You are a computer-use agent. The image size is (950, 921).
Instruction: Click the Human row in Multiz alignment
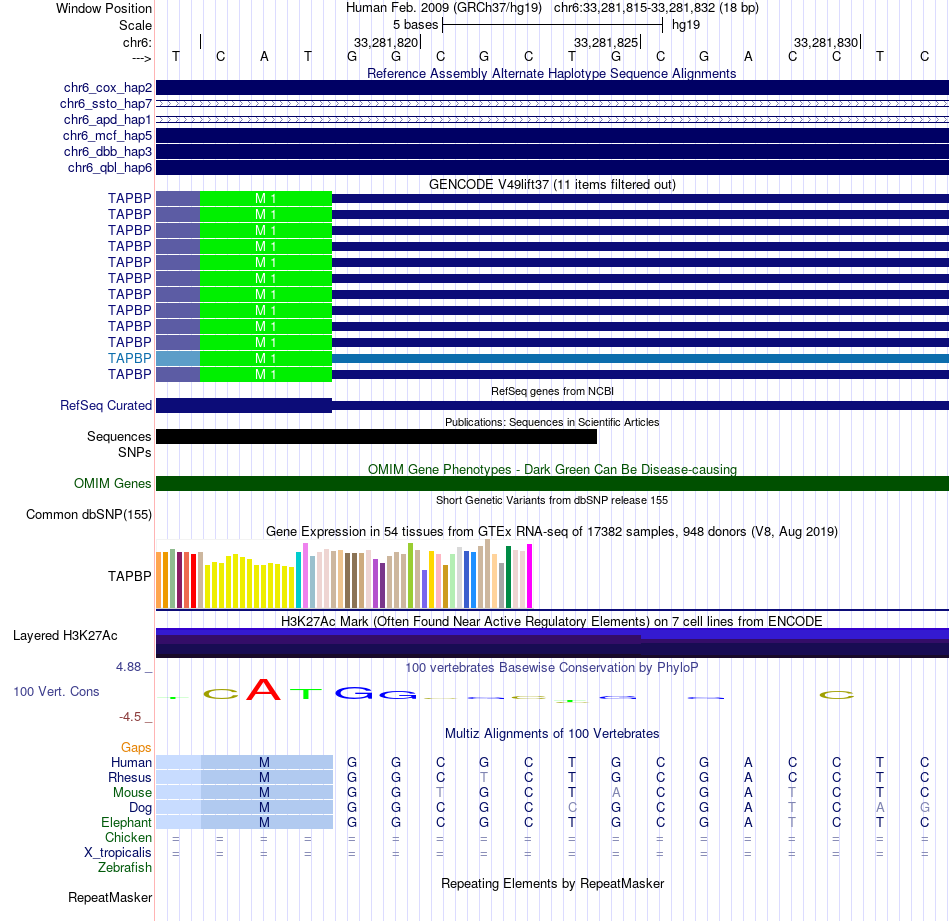tap(552, 762)
